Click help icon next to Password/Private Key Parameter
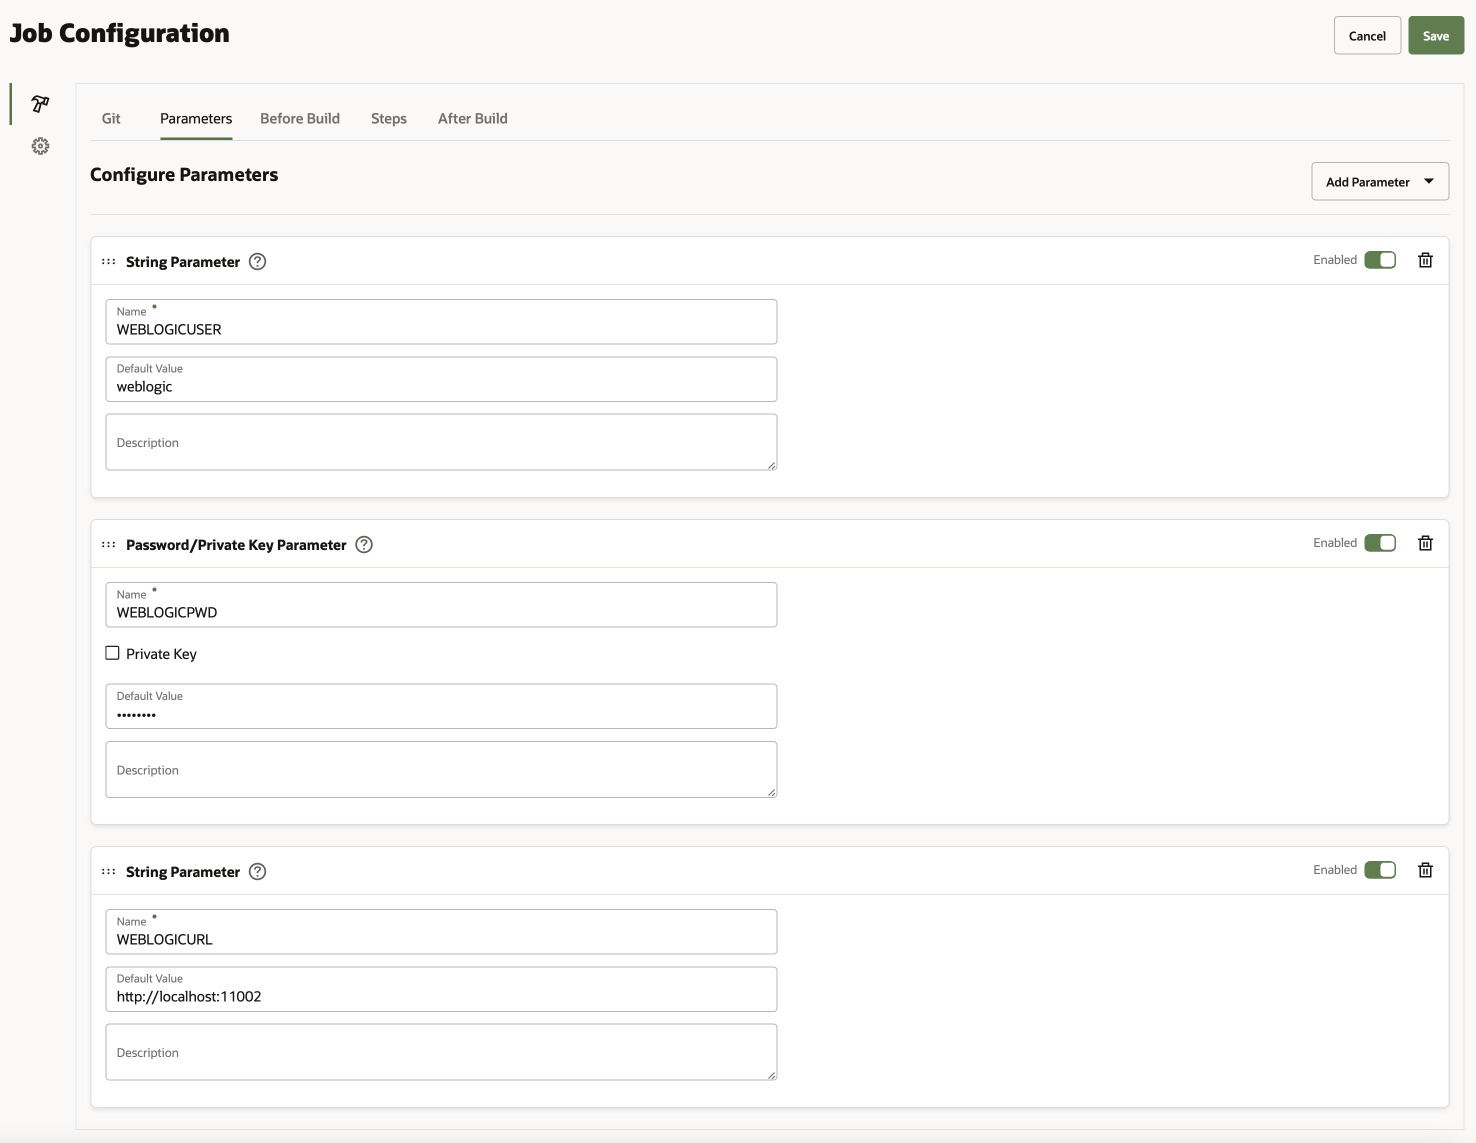 click(364, 545)
